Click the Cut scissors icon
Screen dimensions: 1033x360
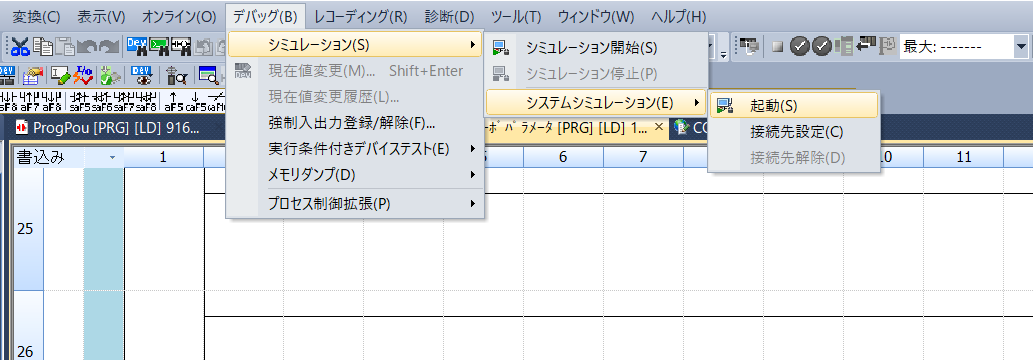coord(20,46)
